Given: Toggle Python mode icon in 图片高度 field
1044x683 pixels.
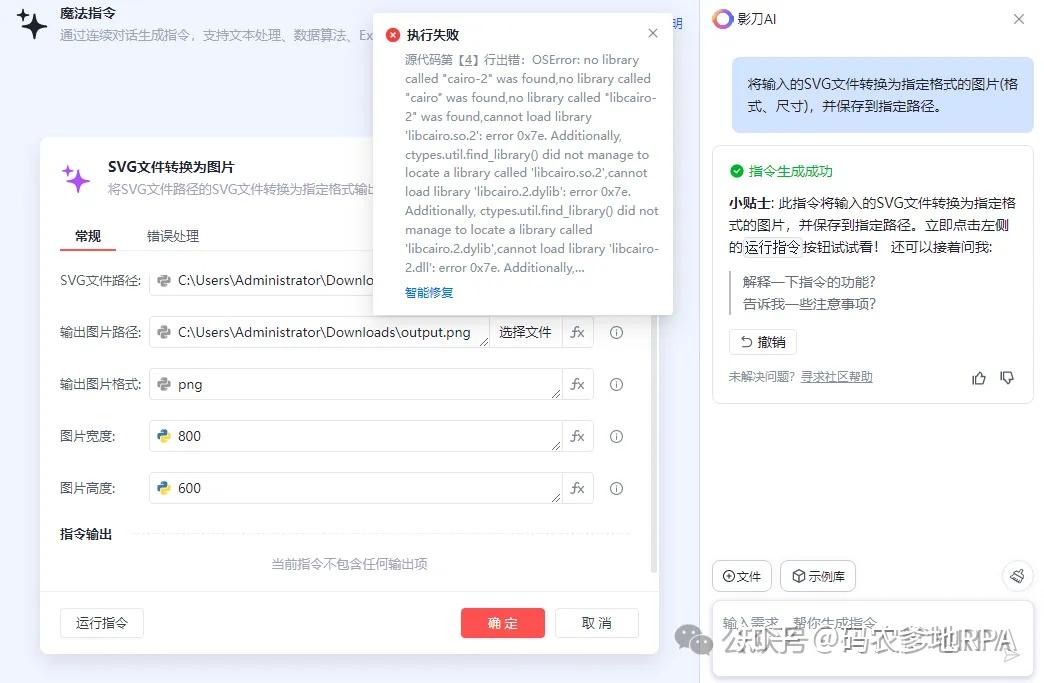Looking at the screenshot, I should point(164,488).
